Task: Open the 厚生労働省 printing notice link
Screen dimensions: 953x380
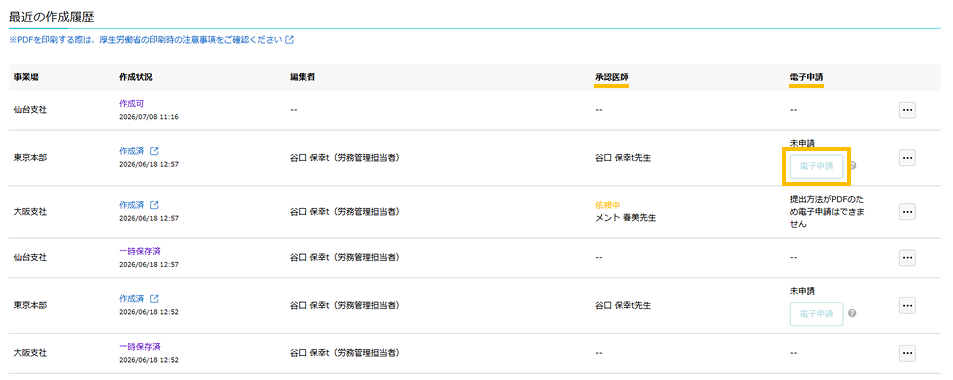Action: point(146,40)
